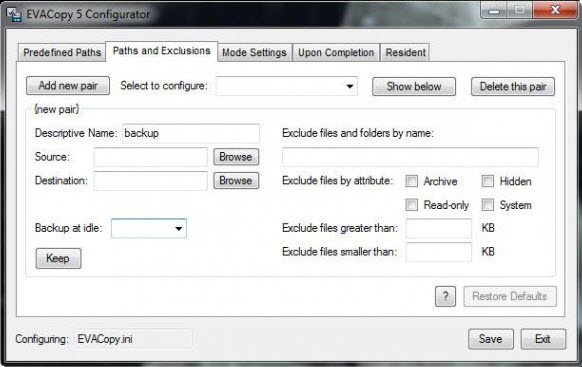
Task: Tick the Hidden attribute checkbox
Action: click(488, 181)
